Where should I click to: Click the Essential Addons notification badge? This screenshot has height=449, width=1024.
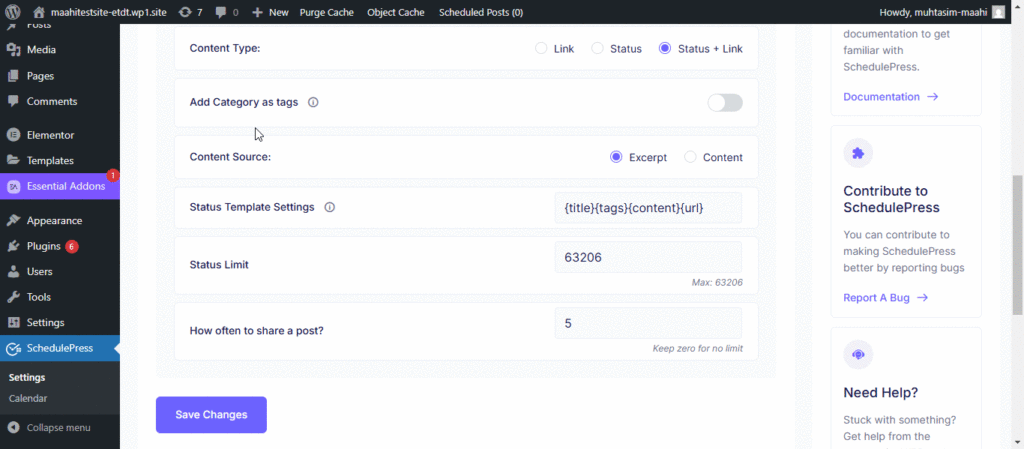click(x=113, y=176)
